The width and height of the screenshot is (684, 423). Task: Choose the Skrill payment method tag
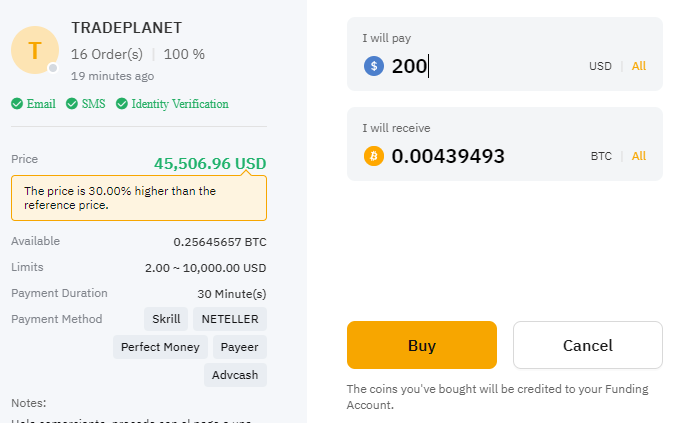(x=166, y=319)
